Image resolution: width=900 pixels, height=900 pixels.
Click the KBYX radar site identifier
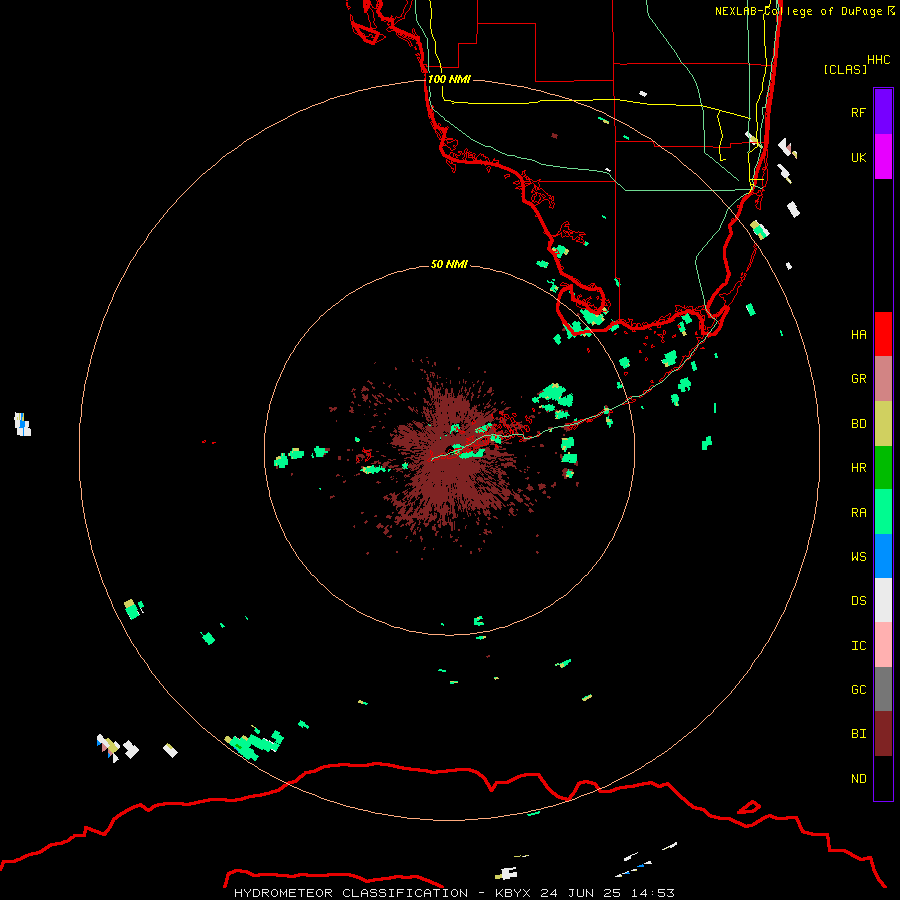click(513, 893)
